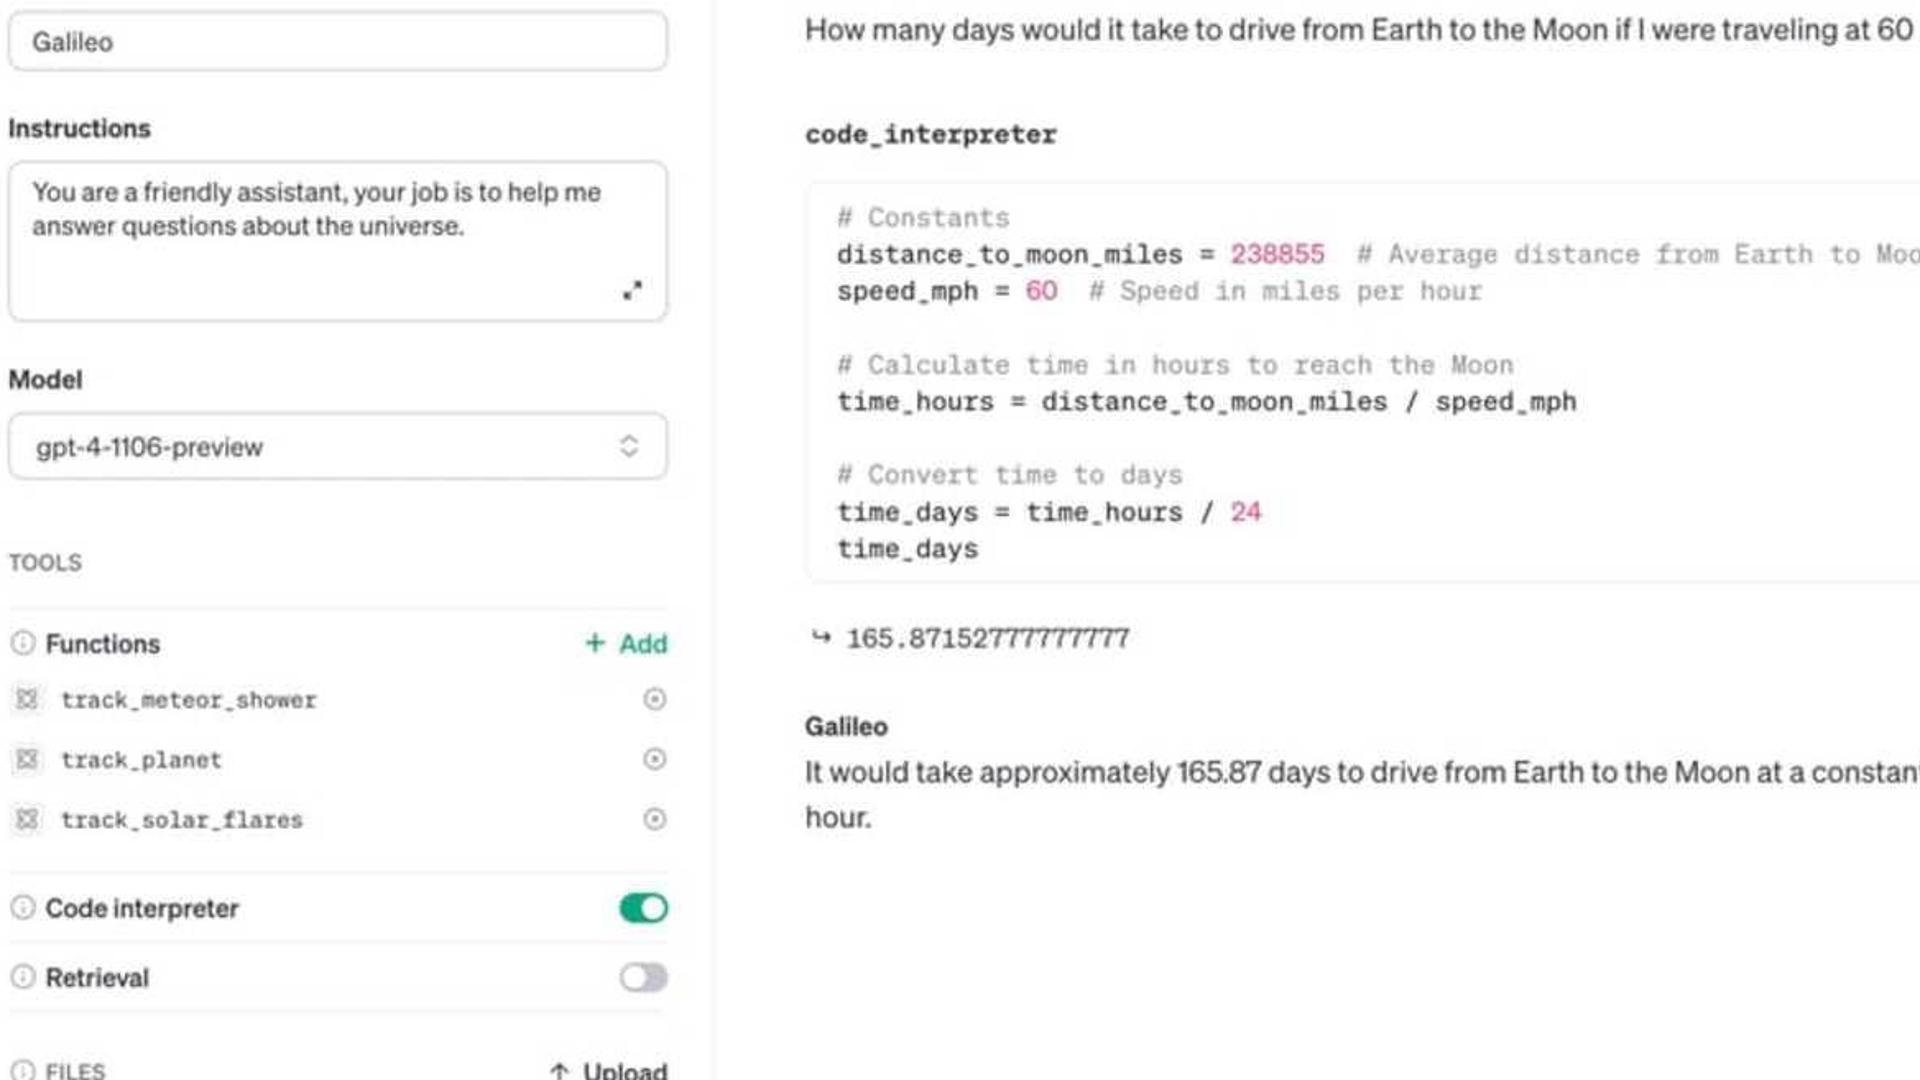Disable the Code interpreter toggle
Image resolution: width=1920 pixels, height=1080 pixels.
click(643, 908)
